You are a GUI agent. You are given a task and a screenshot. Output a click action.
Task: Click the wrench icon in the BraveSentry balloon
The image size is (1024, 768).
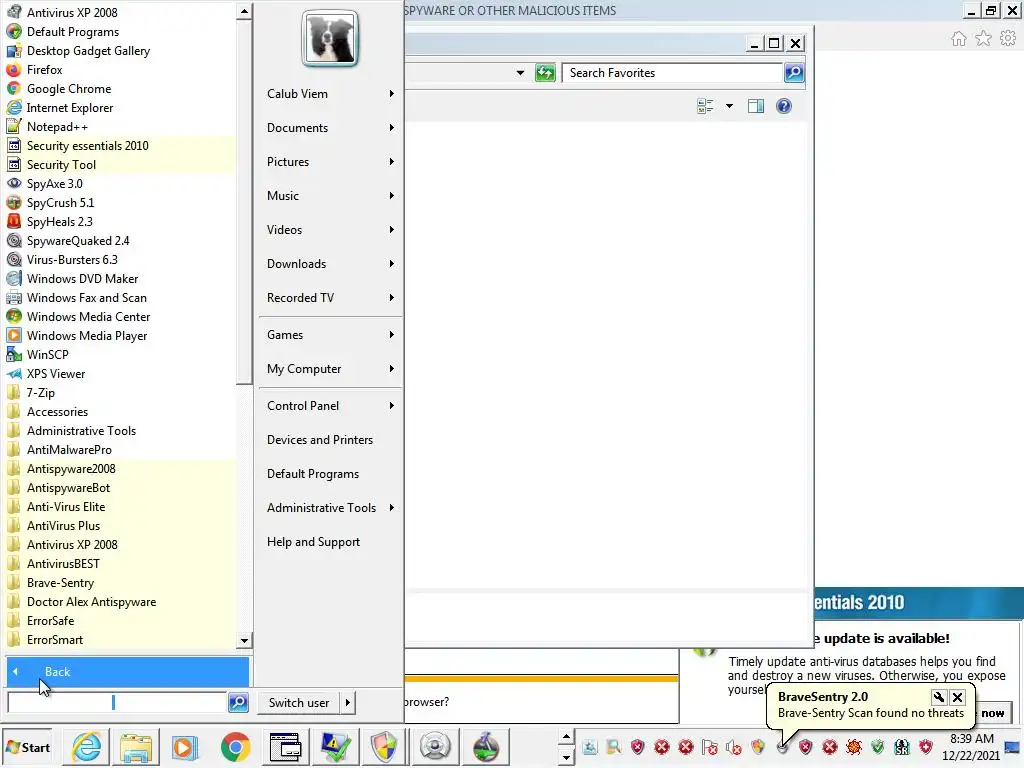tap(938, 697)
